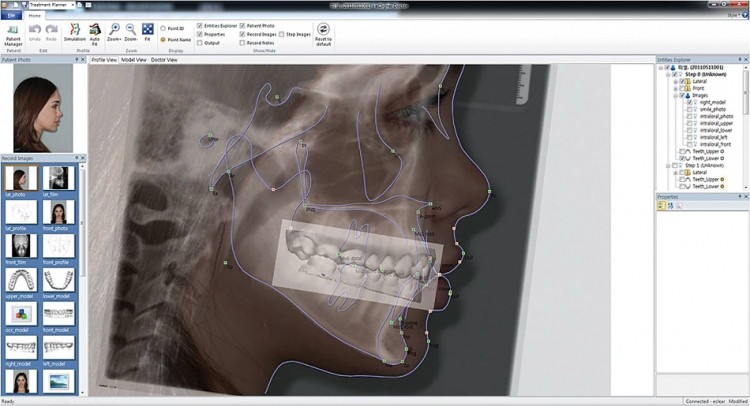Open the File menu

(x=11, y=15)
